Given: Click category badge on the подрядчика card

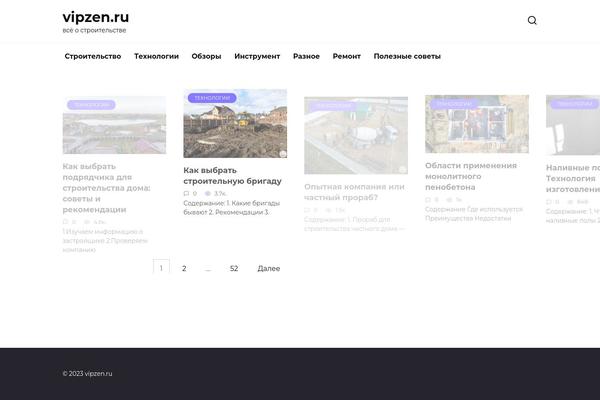Looking at the screenshot, I should [91, 105].
